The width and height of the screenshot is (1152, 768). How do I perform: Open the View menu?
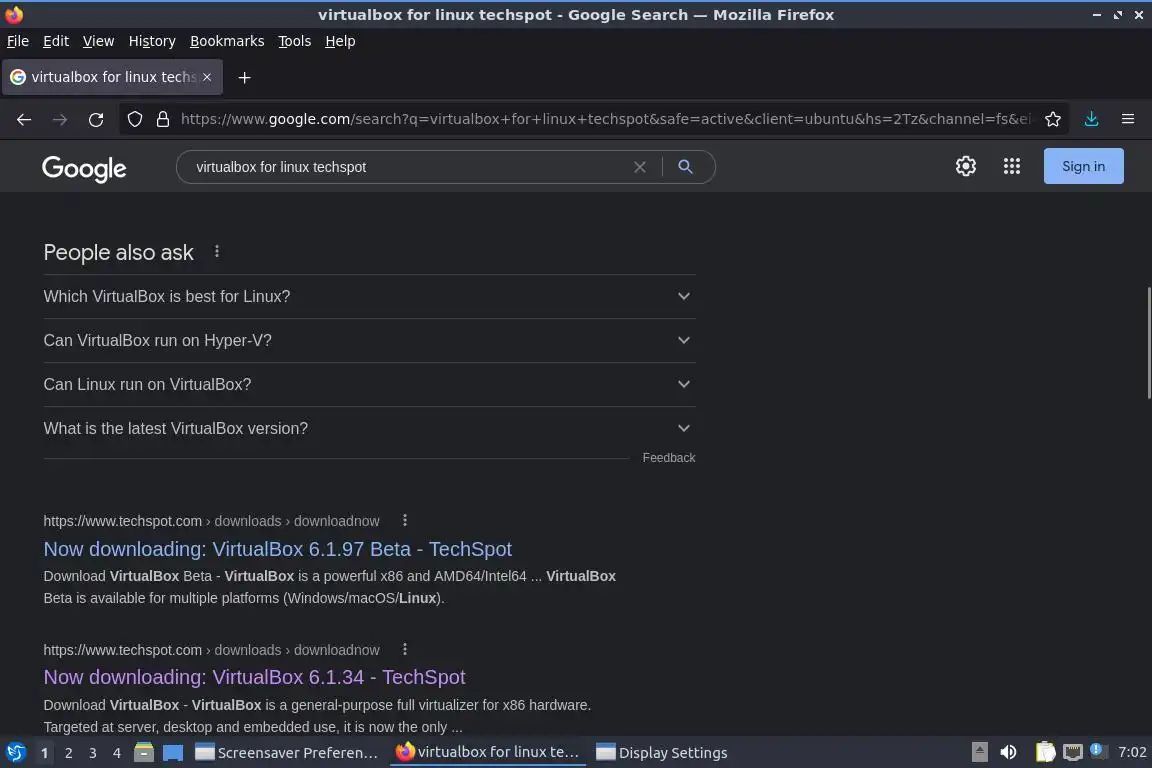[x=98, y=41]
